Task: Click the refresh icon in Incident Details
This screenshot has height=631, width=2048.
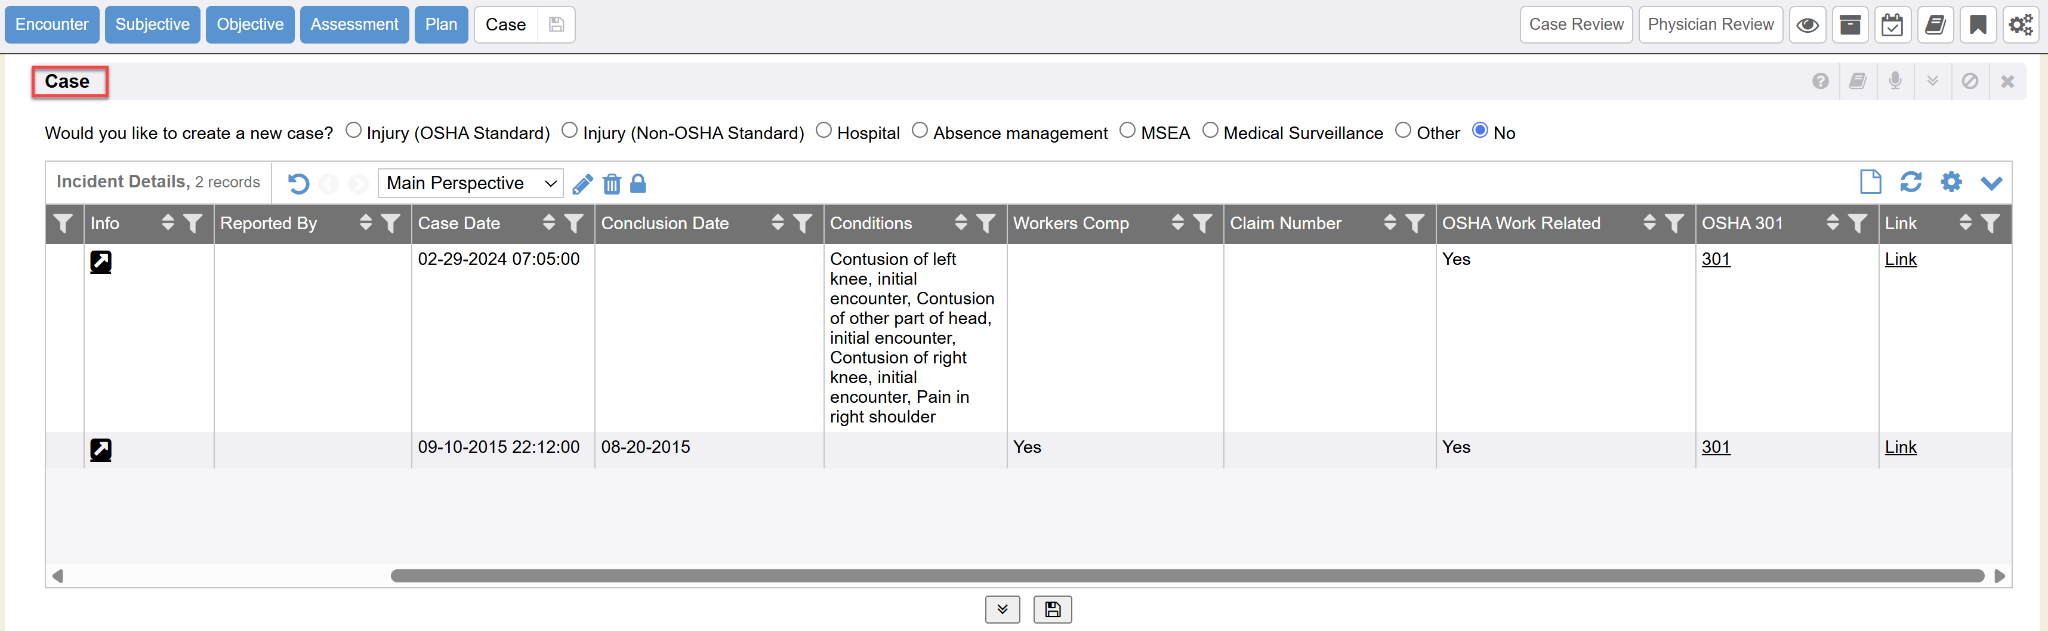Action: pos(1910,182)
